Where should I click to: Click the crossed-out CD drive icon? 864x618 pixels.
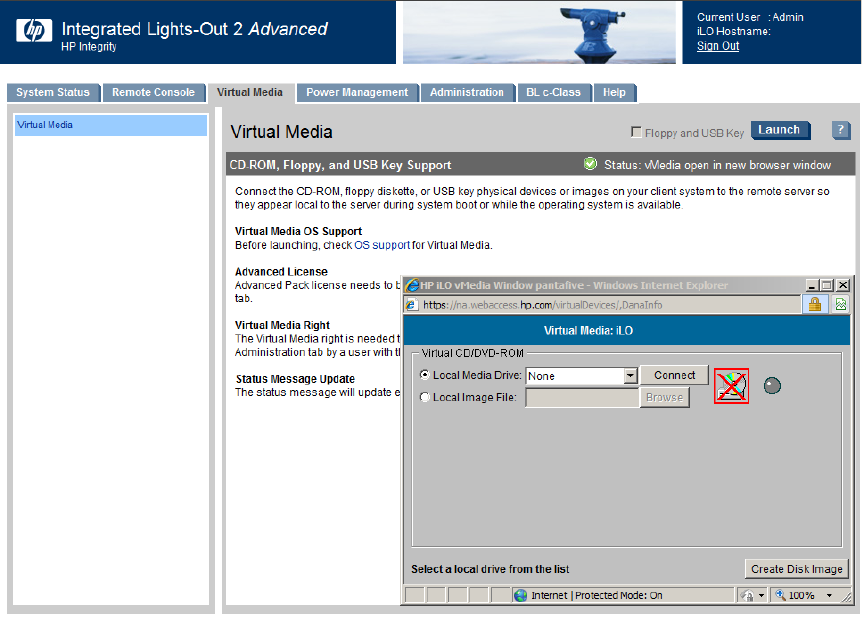coord(731,386)
